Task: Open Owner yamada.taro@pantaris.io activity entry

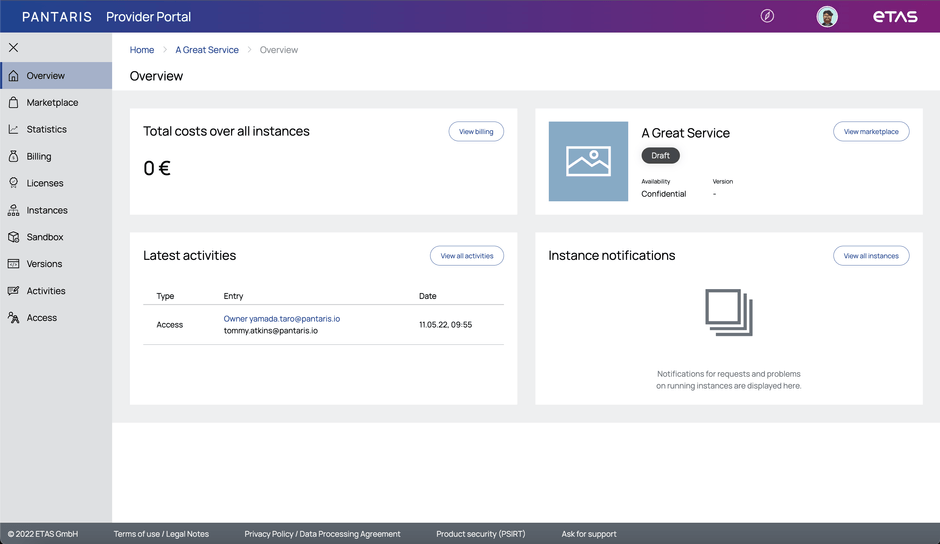Action: [x=282, y=319]
